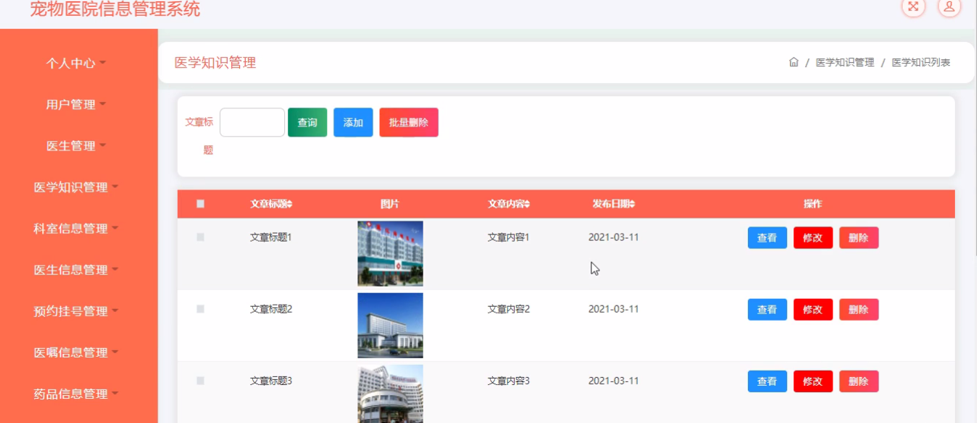Click the 添加 add button

coord(353,123)
